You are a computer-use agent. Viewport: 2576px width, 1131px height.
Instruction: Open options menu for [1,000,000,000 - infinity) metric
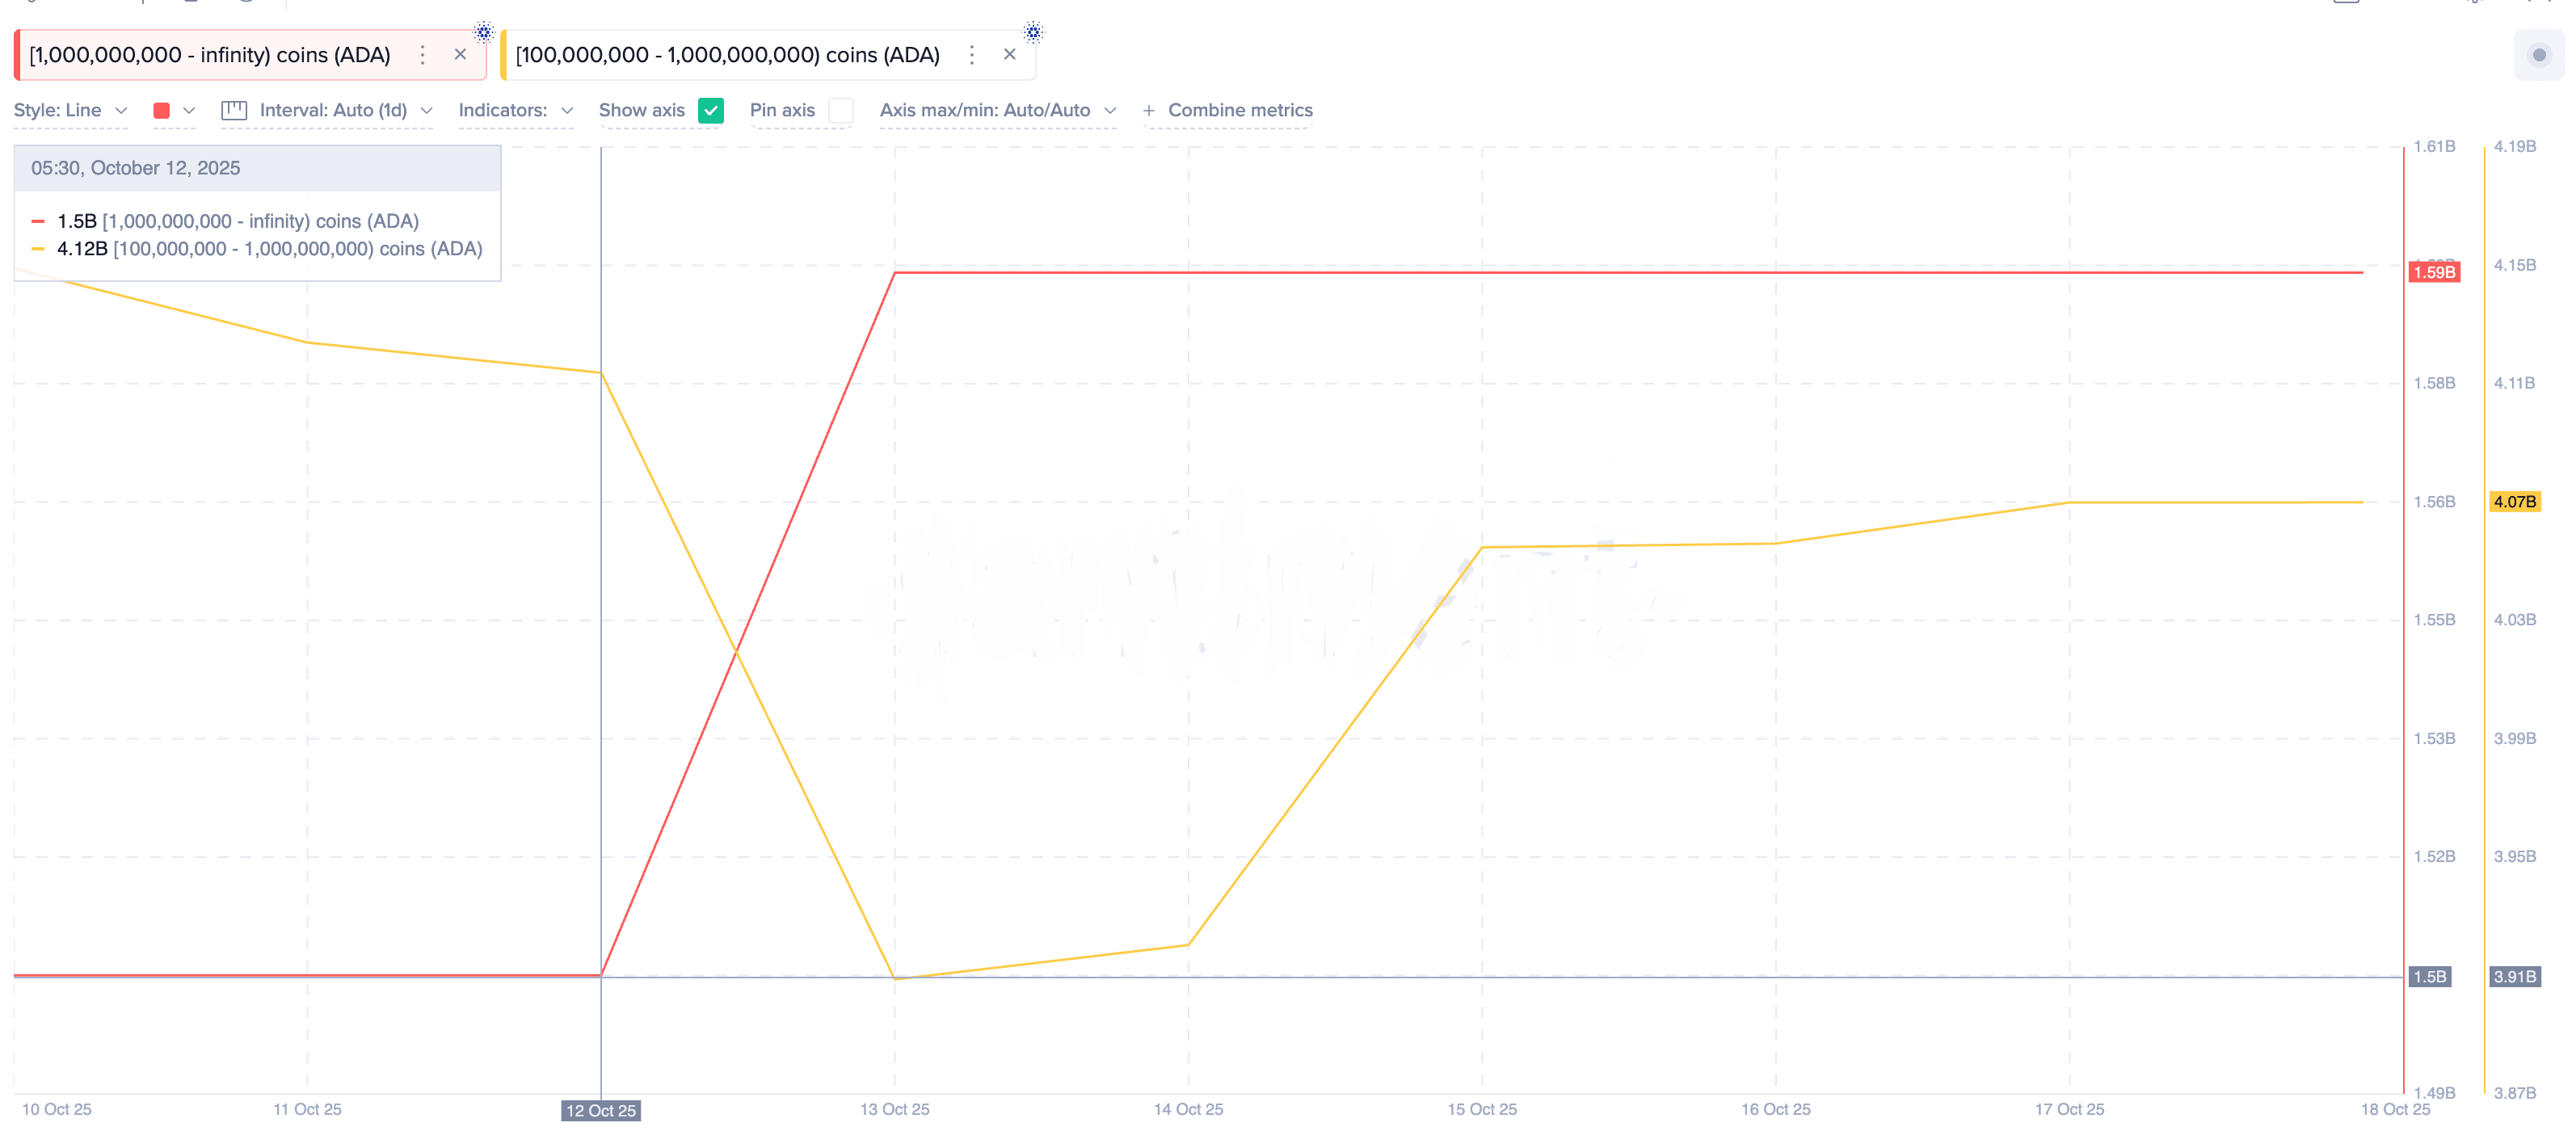(422, 55)
